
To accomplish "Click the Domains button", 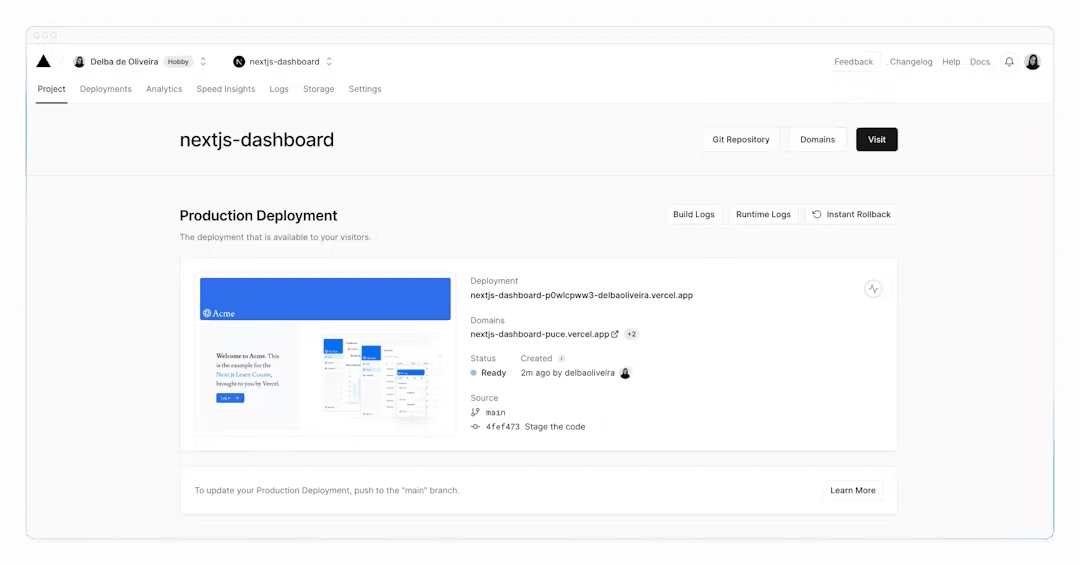I will tap(818, 139).
